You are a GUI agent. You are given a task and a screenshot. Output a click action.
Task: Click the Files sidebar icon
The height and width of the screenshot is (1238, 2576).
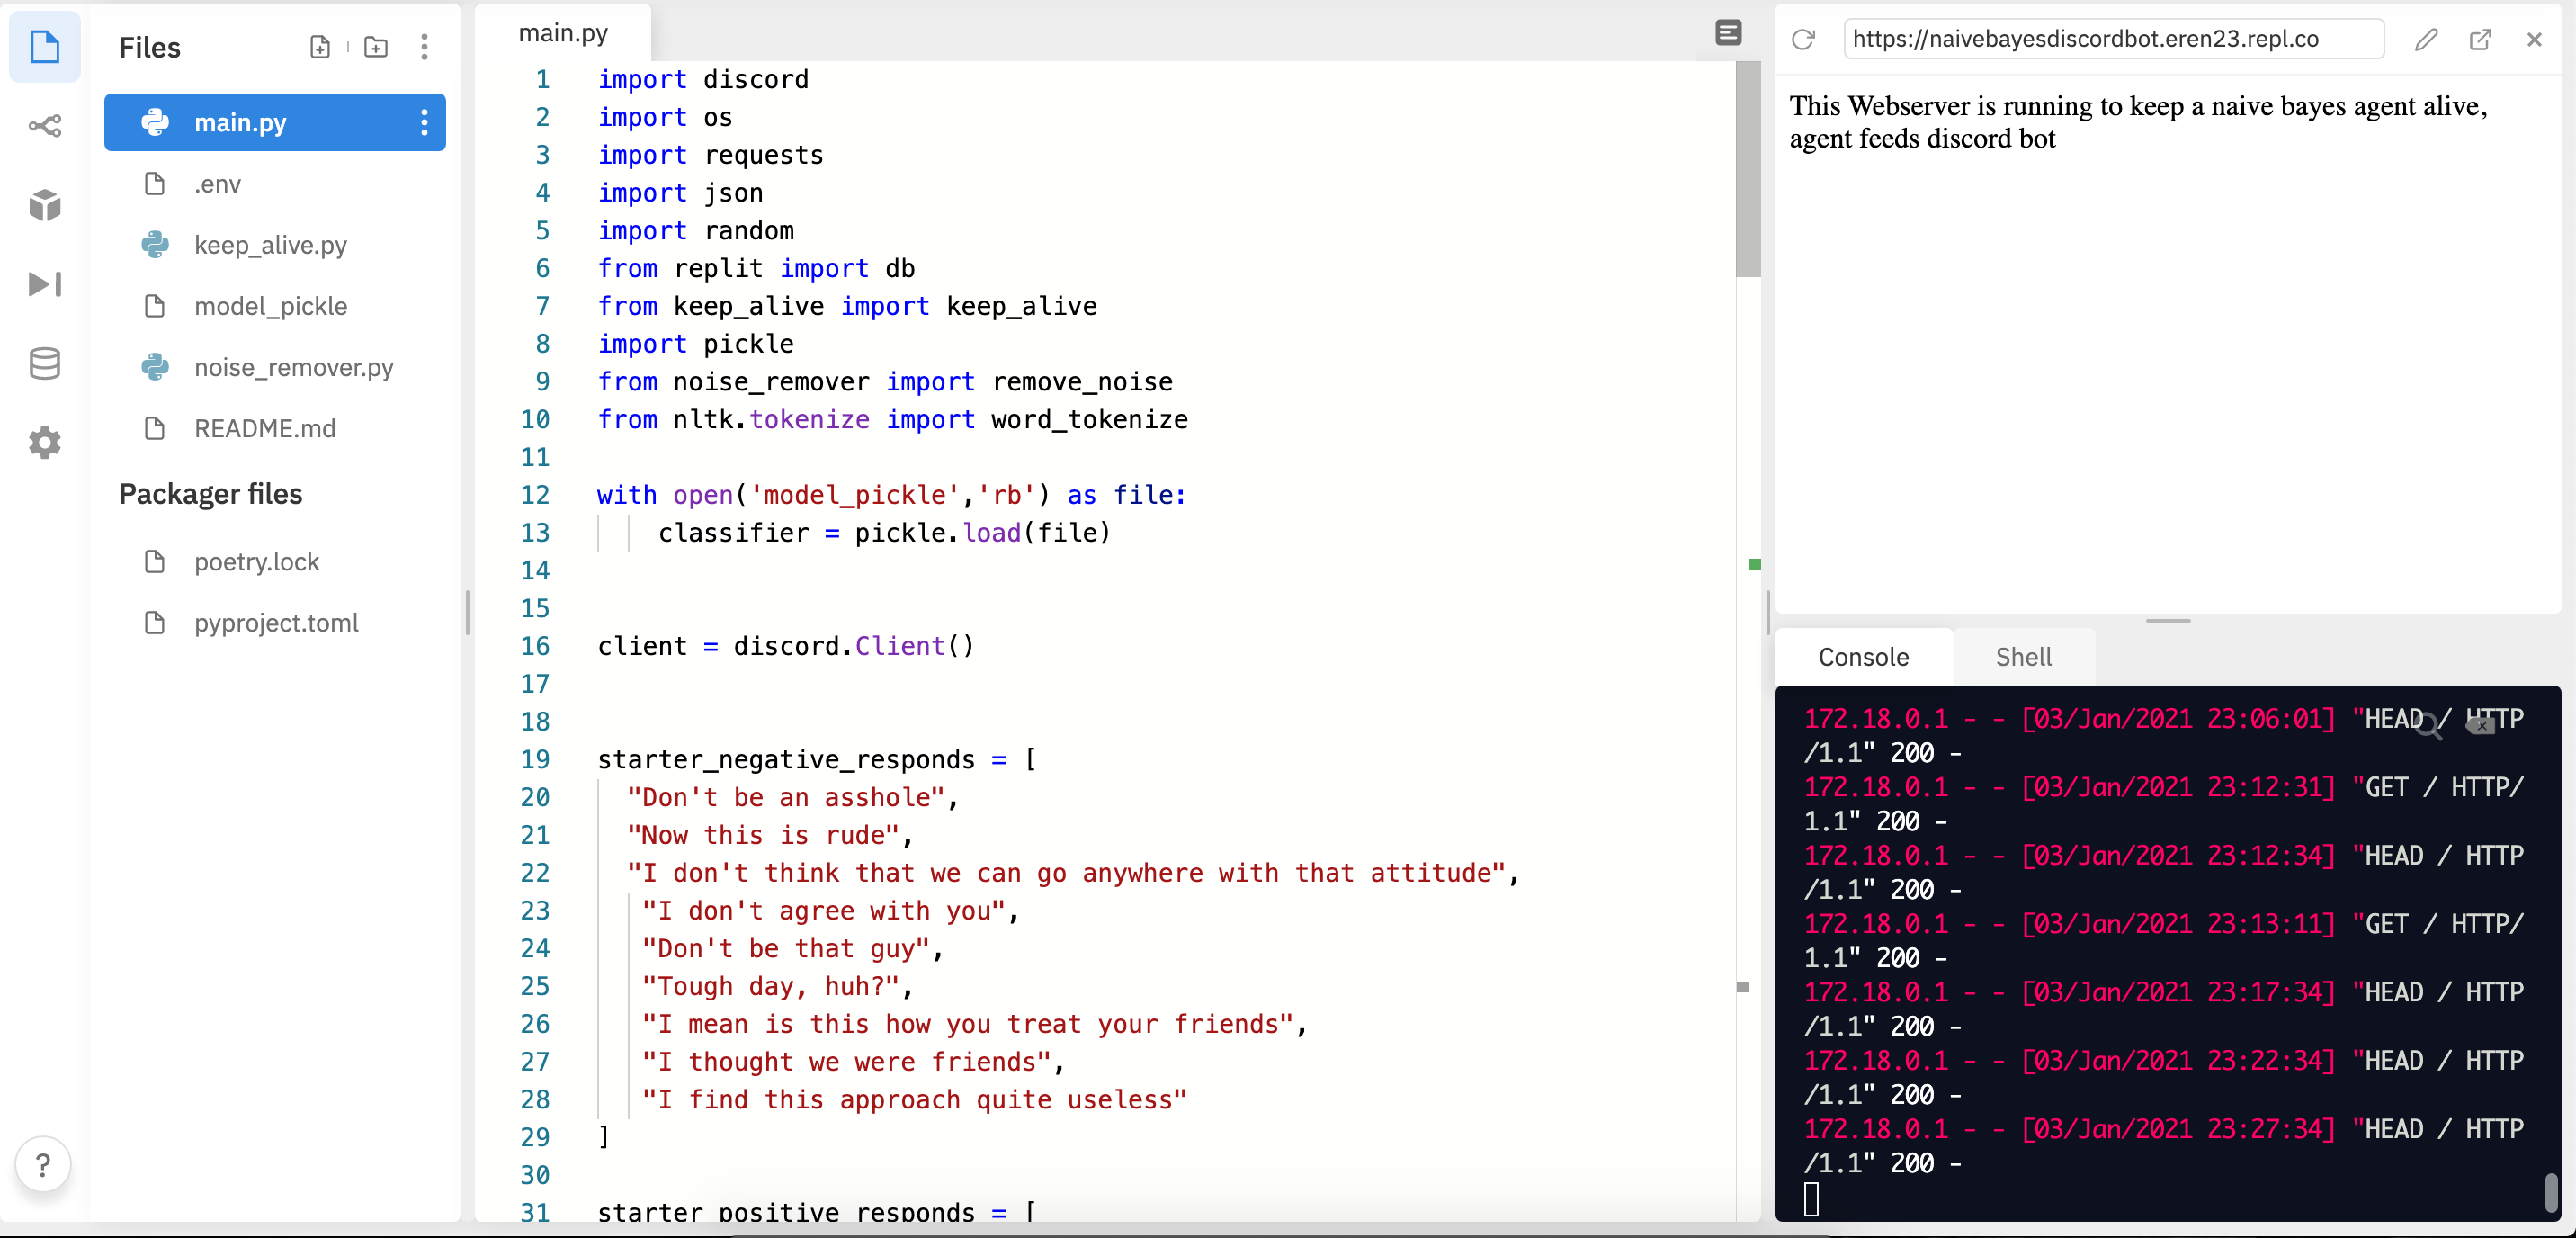tap(44, 47)
